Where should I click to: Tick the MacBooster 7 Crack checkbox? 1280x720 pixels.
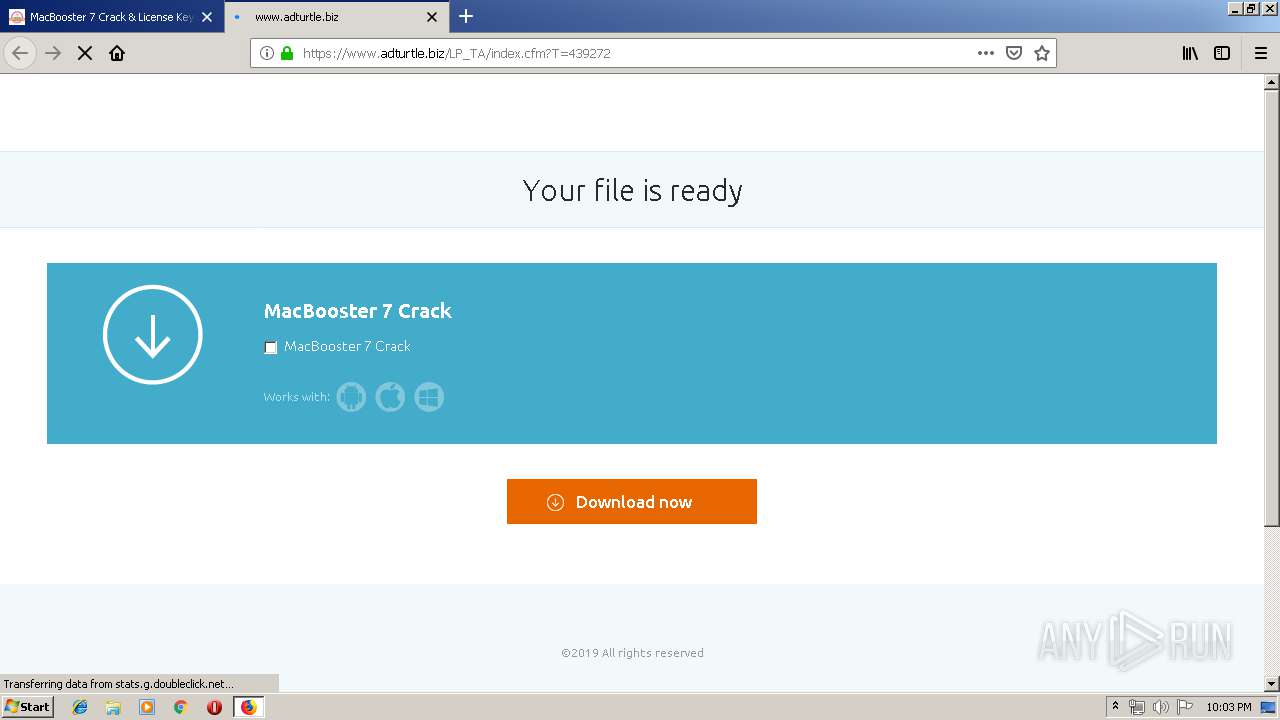[270, 347]
